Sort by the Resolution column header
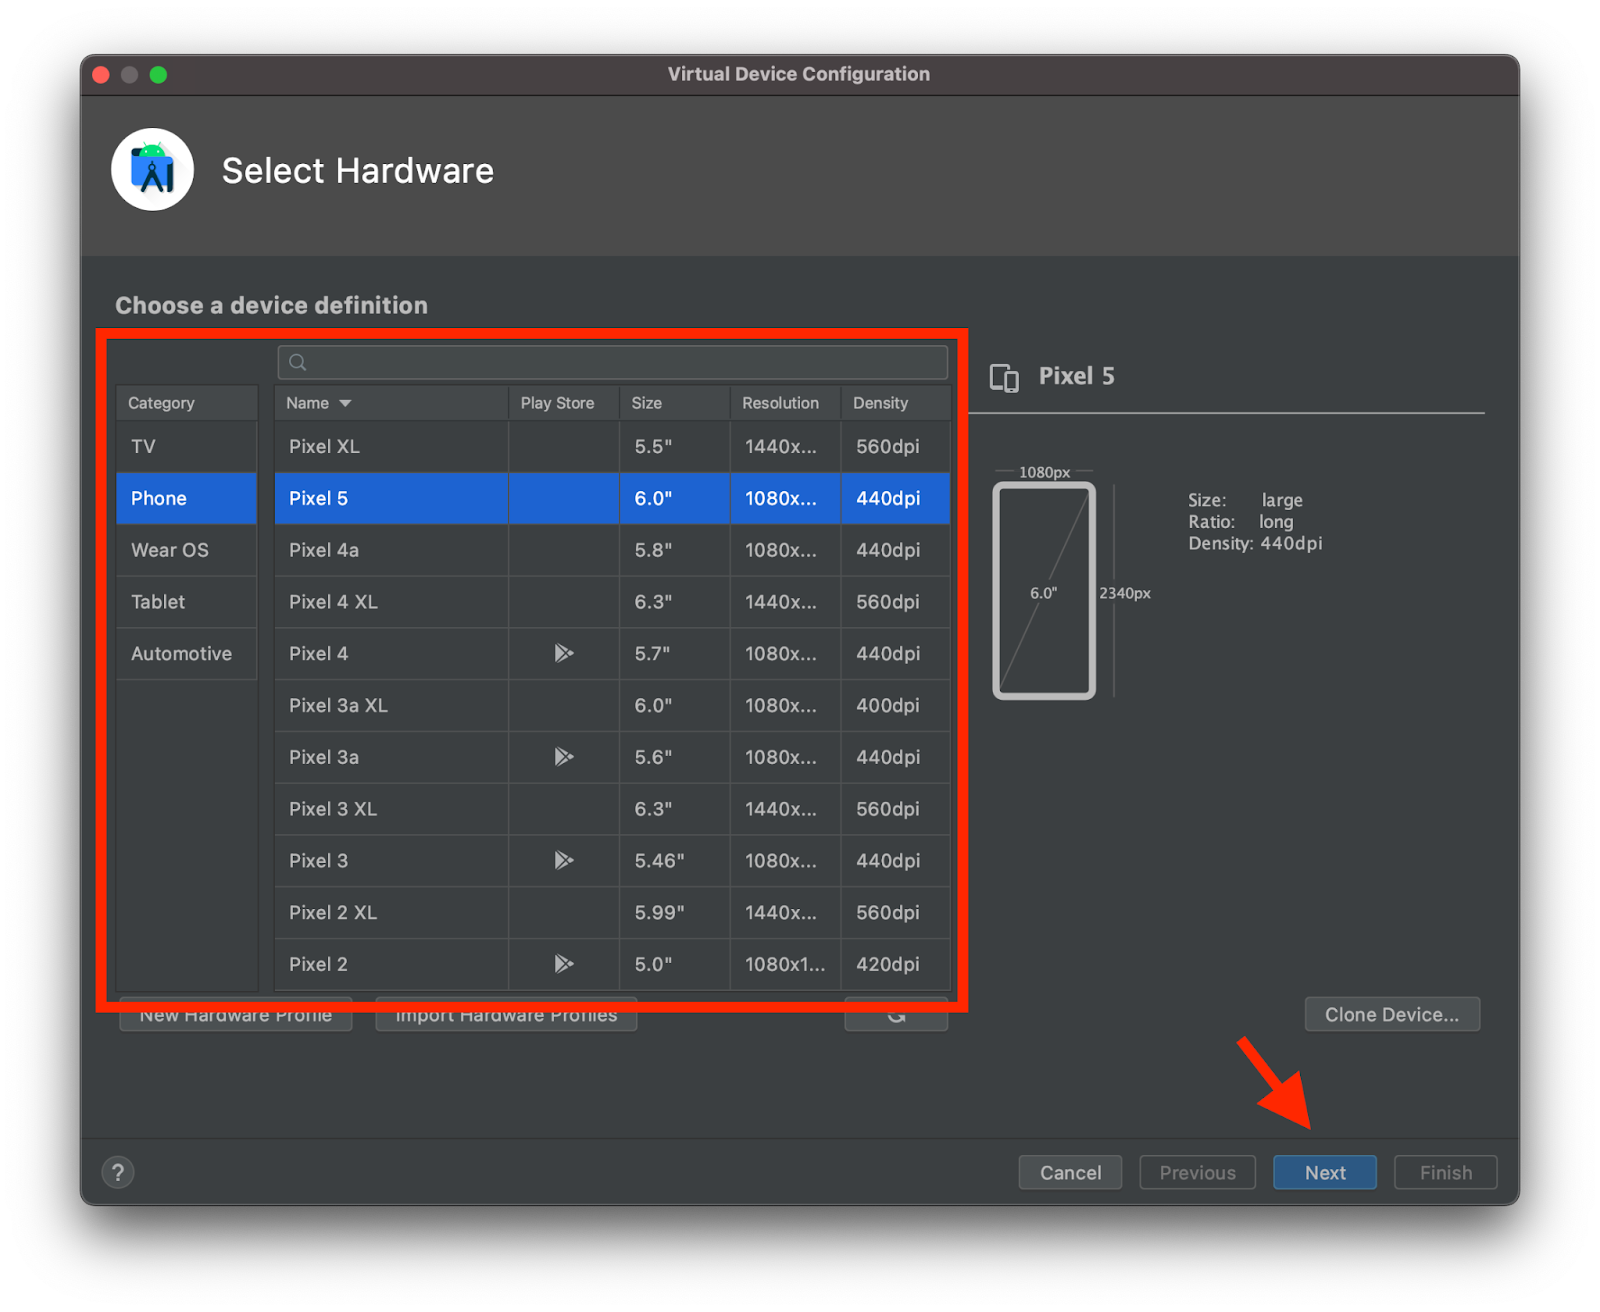Screen dimensions: 1600x1312 785,403
